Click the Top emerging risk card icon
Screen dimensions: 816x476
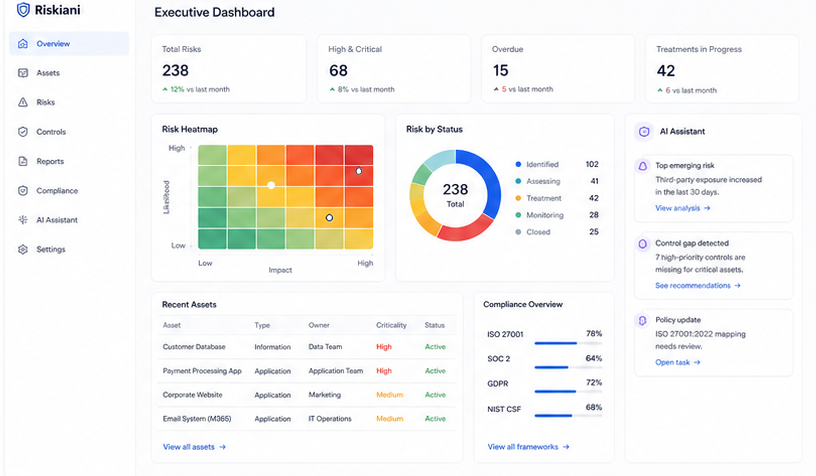[x=643, y=166]
